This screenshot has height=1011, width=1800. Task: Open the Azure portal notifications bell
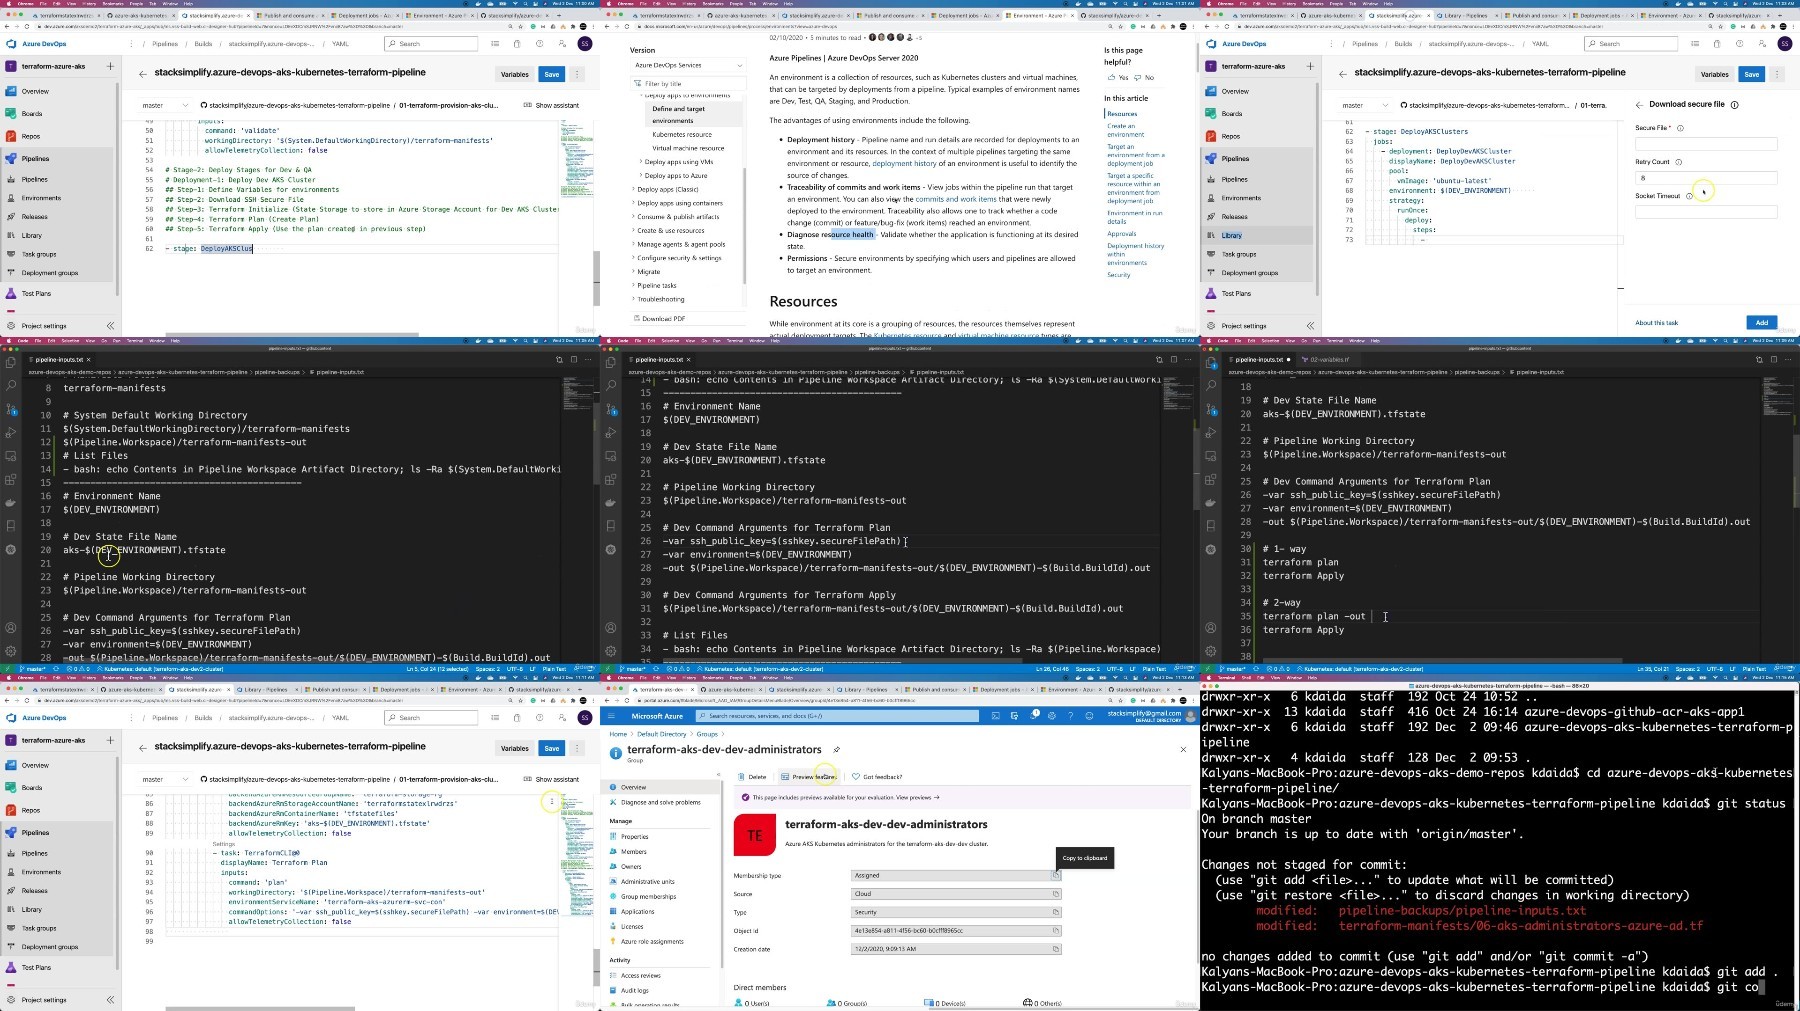(1034, 716)
